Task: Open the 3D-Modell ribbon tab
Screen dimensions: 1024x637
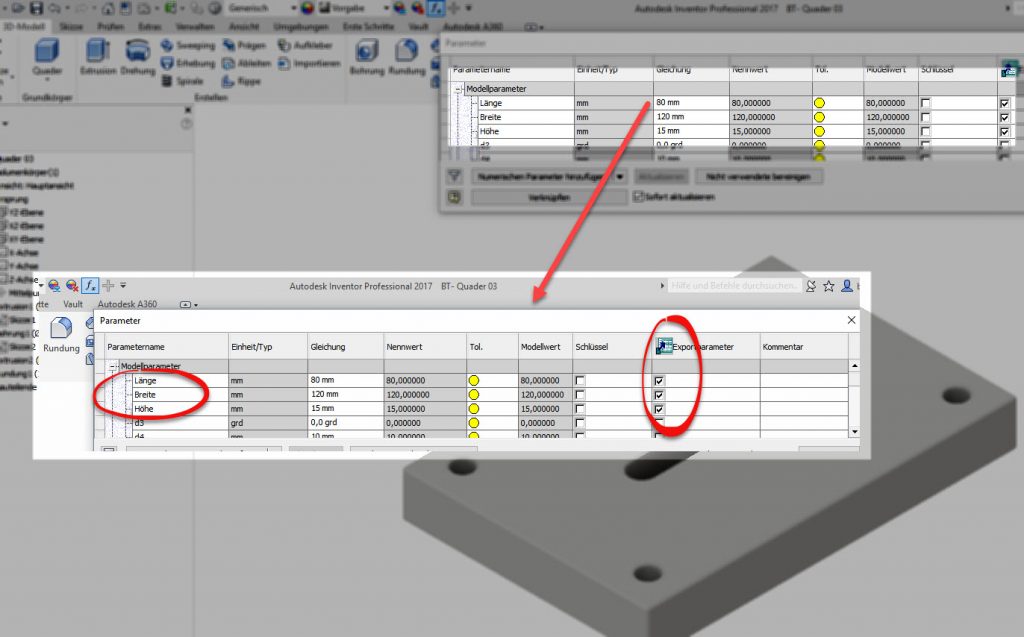Action: [x=24, y=26]
